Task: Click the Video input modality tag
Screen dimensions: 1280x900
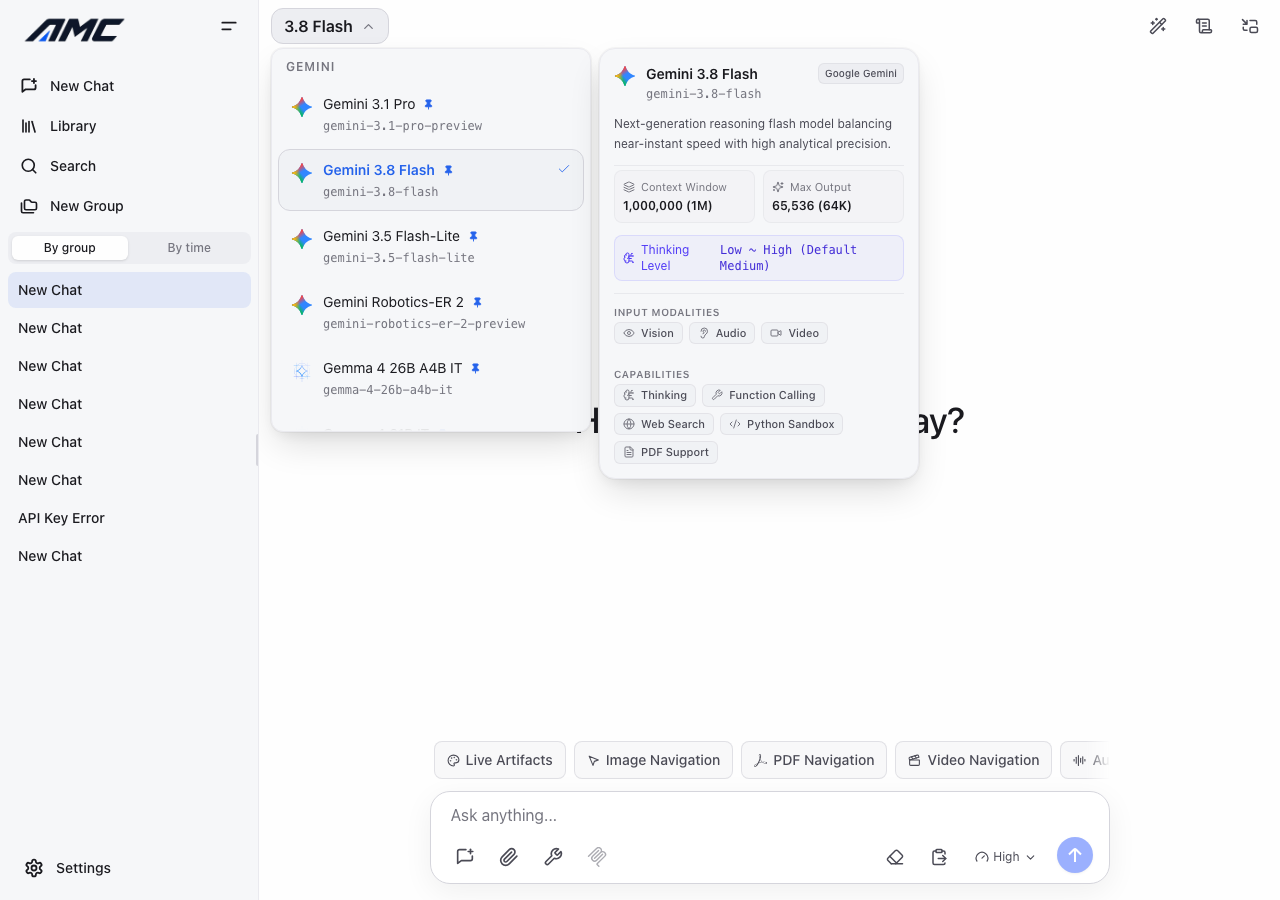Action: 795,333
